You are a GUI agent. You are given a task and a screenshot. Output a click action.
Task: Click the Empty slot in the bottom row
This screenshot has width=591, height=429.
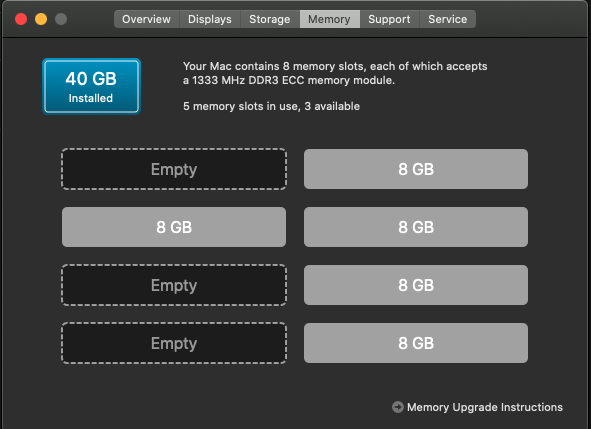tap(174, 343)
